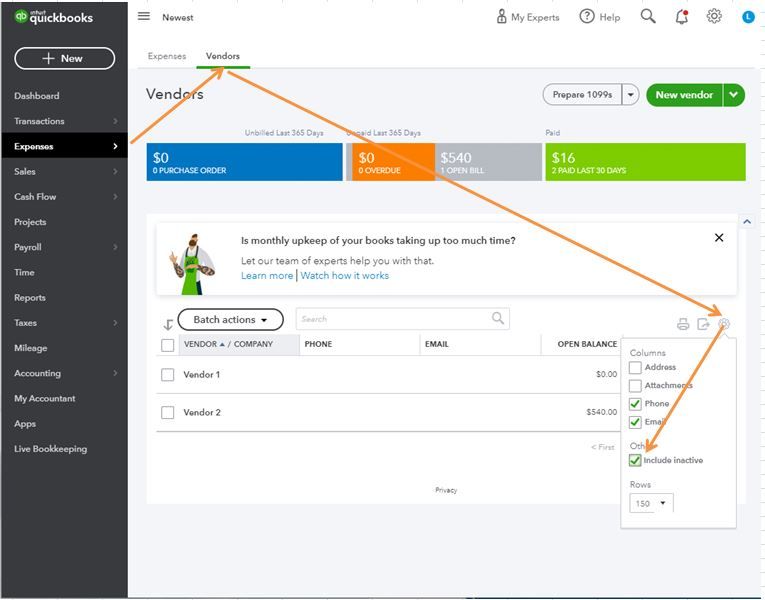Sort by Open Balance column header
The image size is (765, 600).
tap(587, 344)
